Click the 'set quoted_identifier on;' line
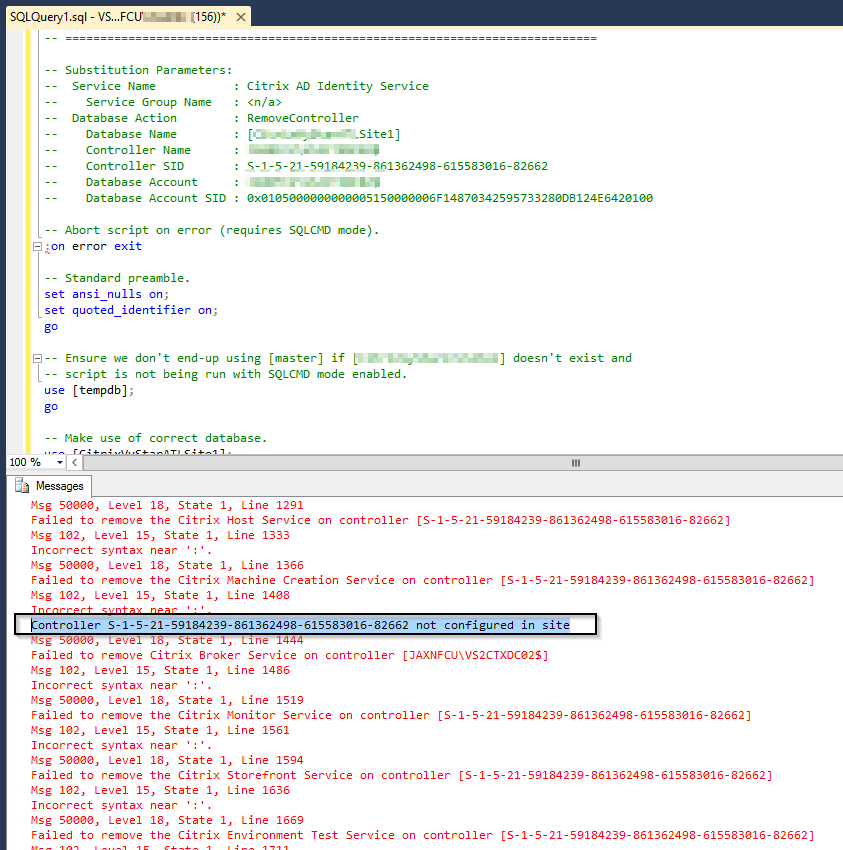This screenshot has height=850, width=843. (x=131, y=310)
